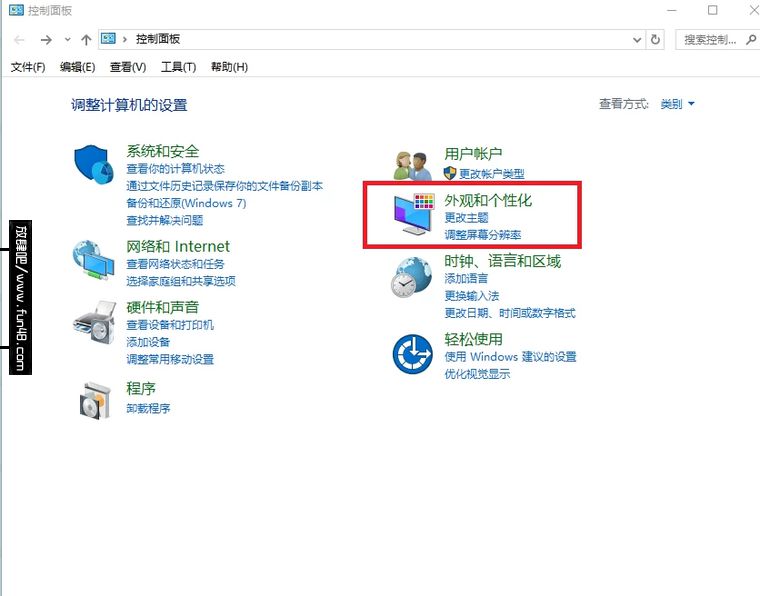760x596 pixels.
Task: Open the 外观和个性化 category heading
Action: click(x=488, y=200)
